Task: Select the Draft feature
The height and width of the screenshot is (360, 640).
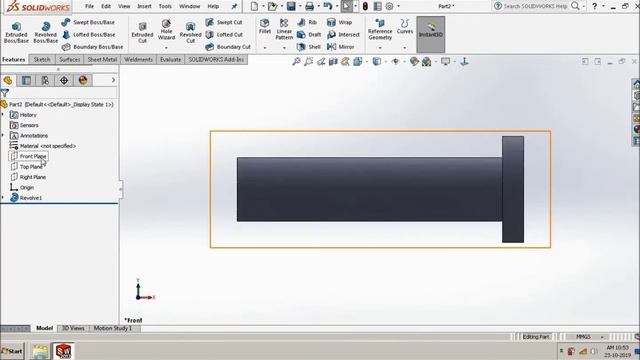Action: [x=309, y=35]
